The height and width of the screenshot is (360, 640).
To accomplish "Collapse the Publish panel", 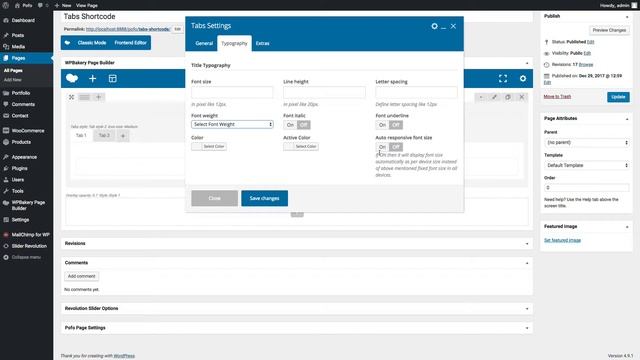I will (x=627, y=17).
